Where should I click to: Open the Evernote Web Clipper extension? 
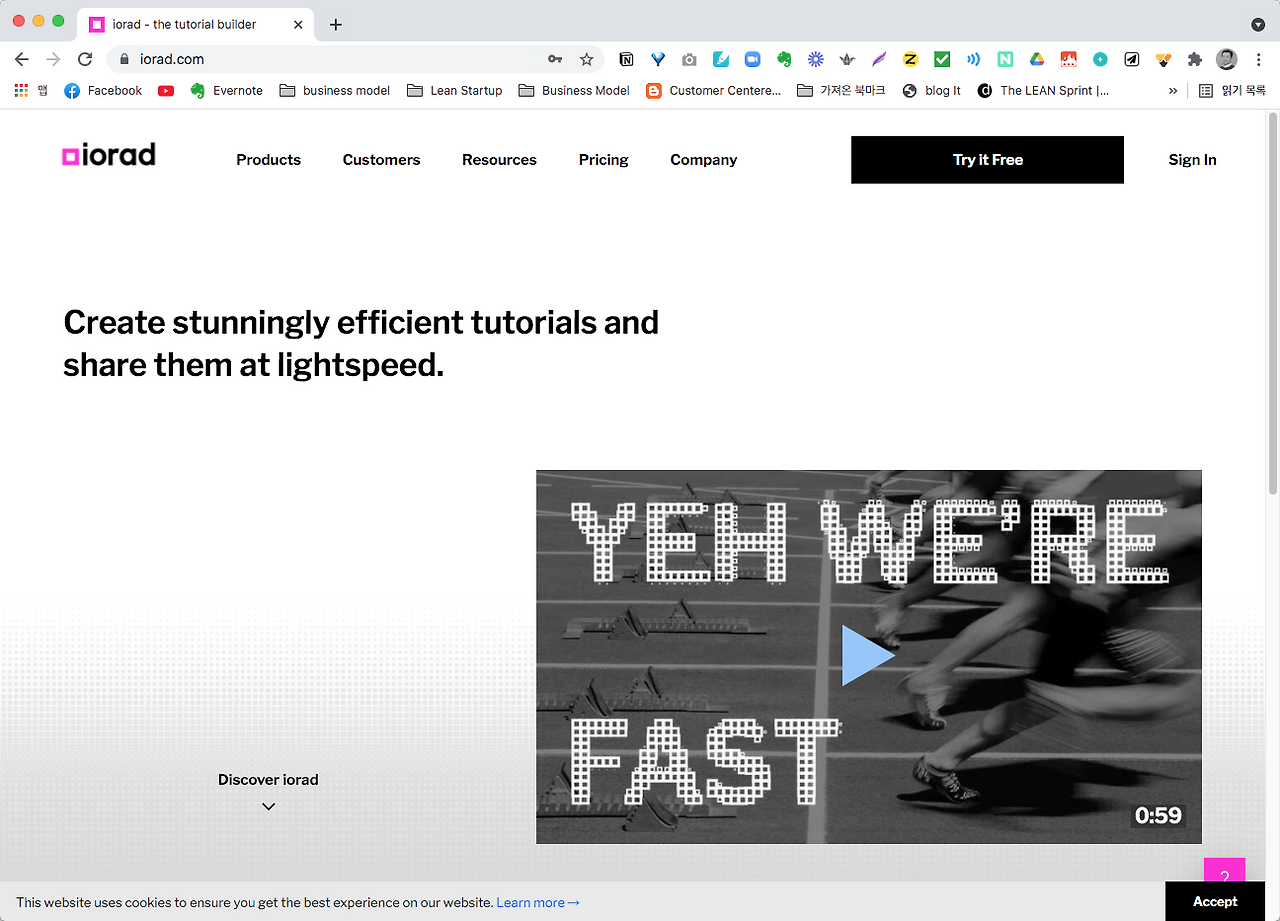click(784, 60)
